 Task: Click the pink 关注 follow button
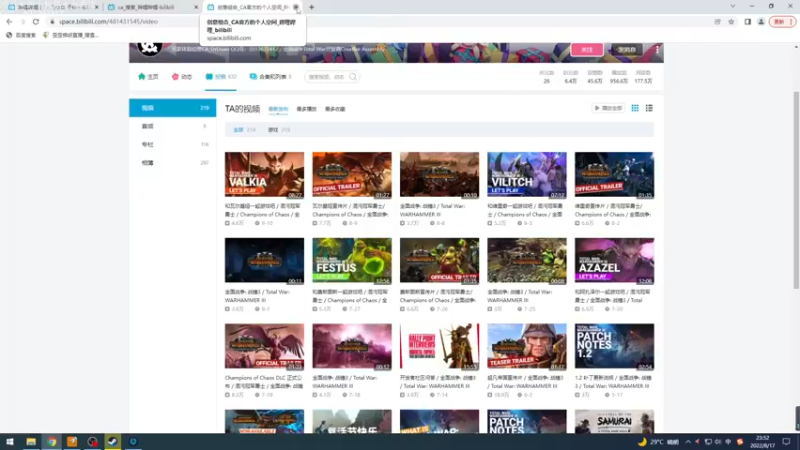[587, 49]
